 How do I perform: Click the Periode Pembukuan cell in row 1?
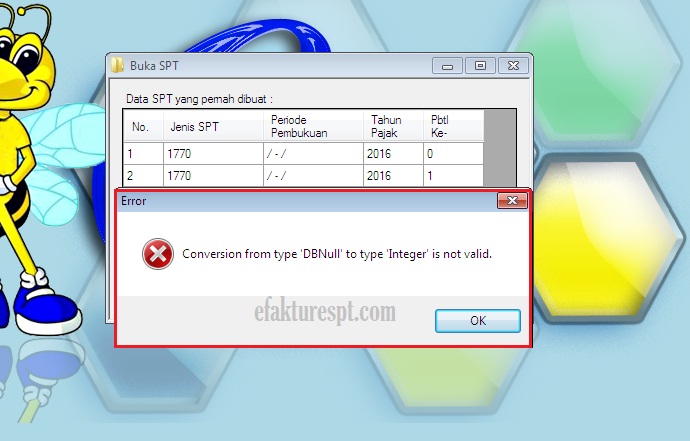tap(313, 154)
